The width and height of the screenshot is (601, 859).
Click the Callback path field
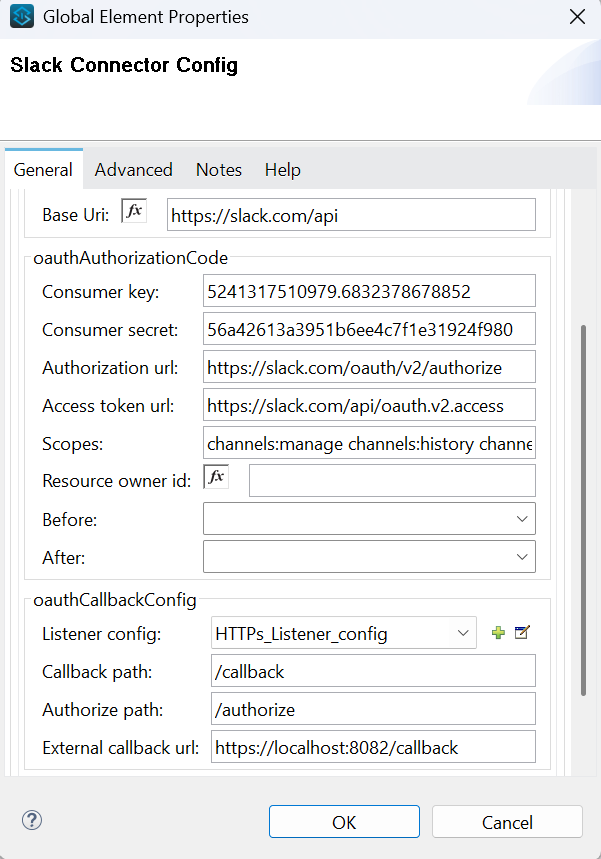pos(373,671)
